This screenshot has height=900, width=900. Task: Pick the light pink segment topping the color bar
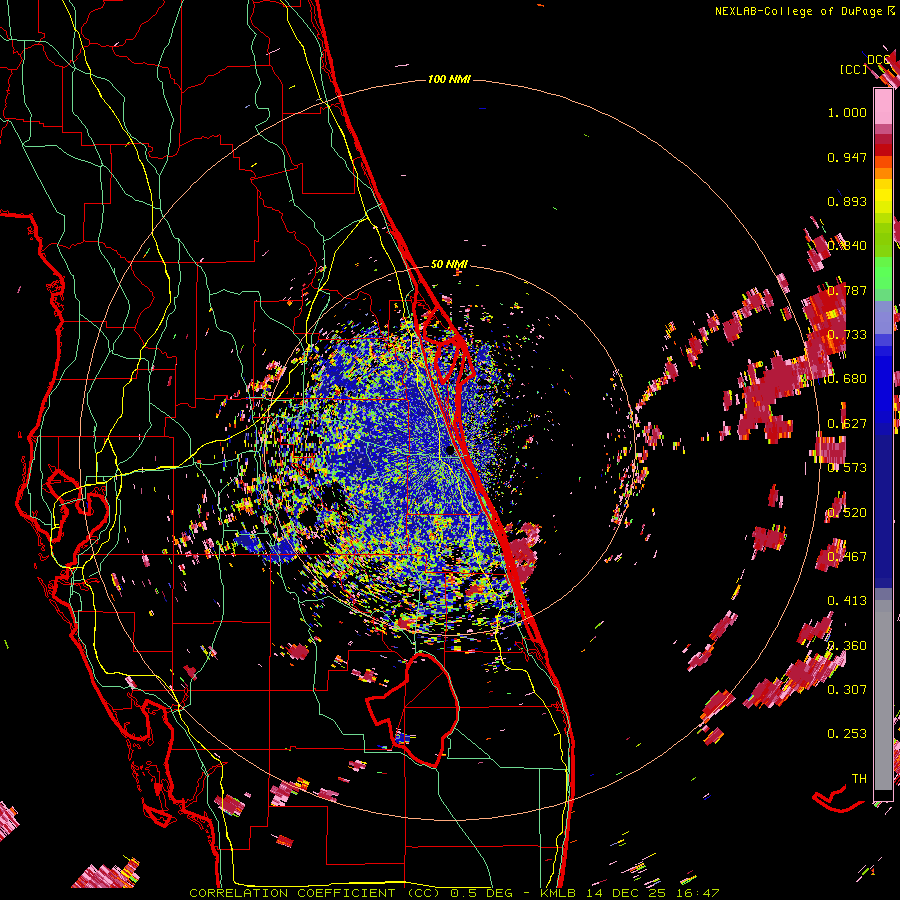pos(883,106)
